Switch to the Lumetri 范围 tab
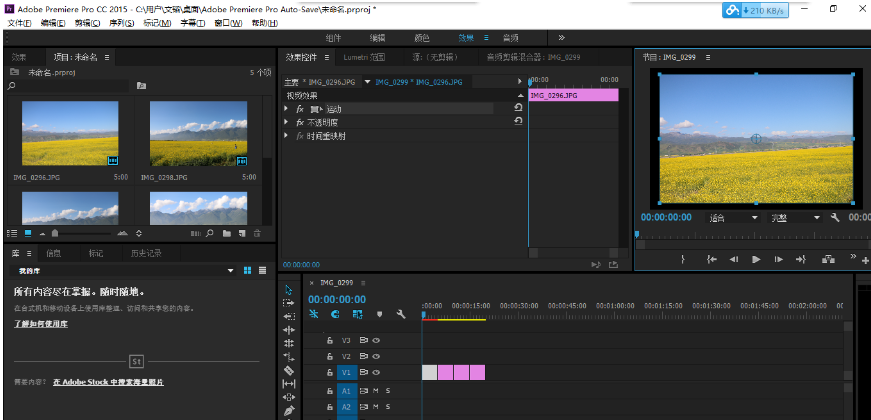This screenshot has width=871, height=420. [364, 57]
